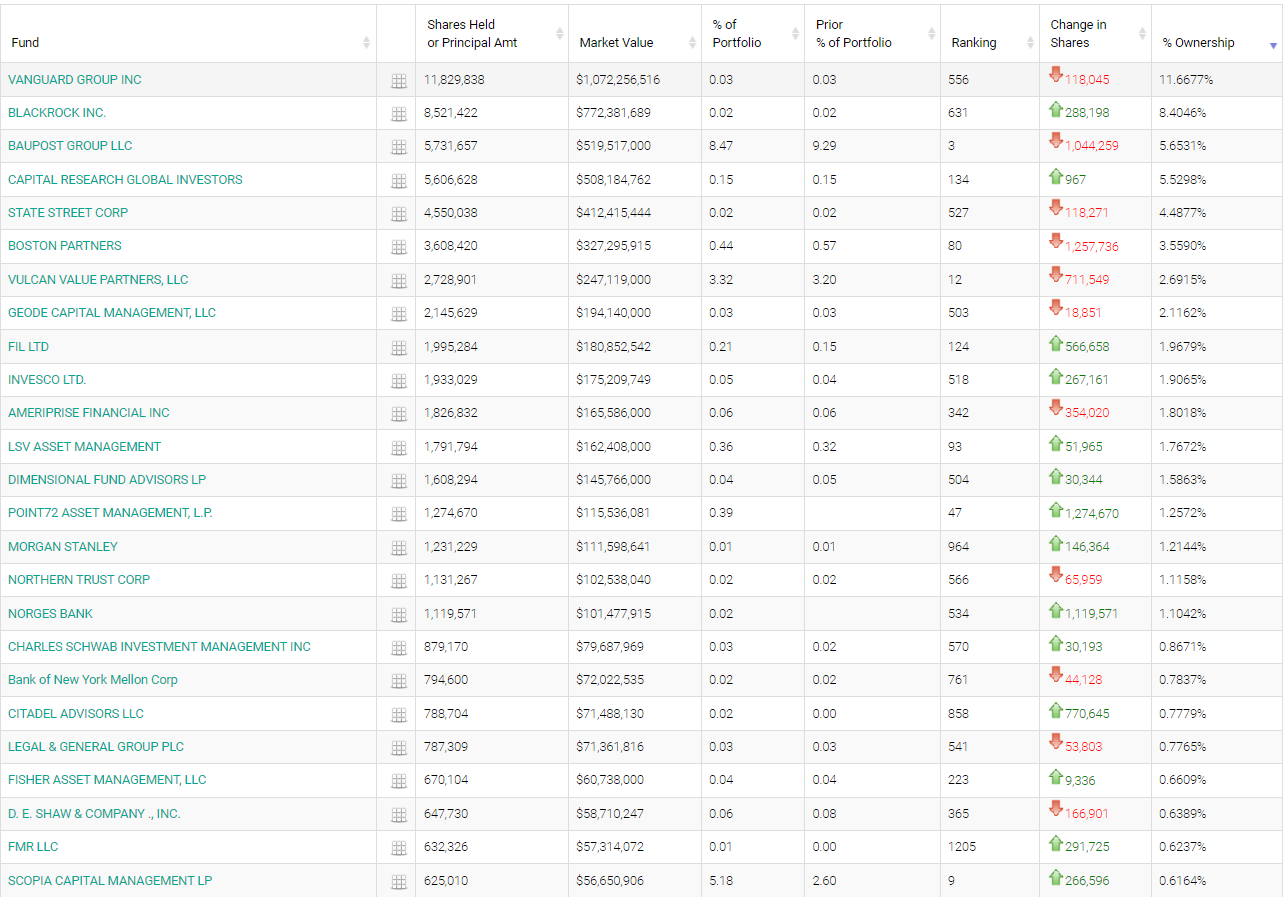Open GEODE CAPITAL MANAGEMENT, LLC link
Image resolution: width=1283 pixels, height=897 pixels.
112,313
